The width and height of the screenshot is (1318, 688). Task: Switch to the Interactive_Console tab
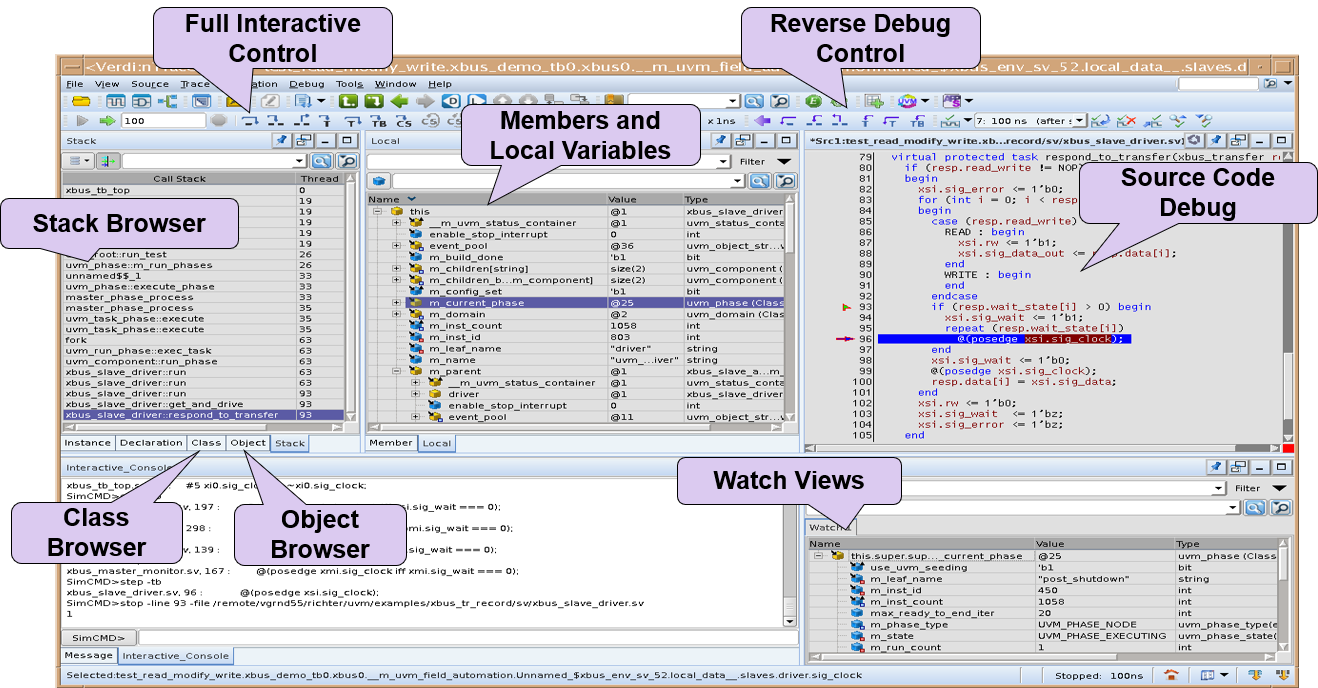(x=176, y=656)
